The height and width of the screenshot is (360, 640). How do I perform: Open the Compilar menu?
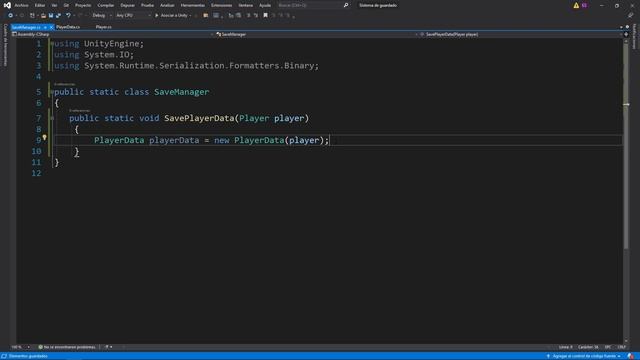click(x=106, y=5)
